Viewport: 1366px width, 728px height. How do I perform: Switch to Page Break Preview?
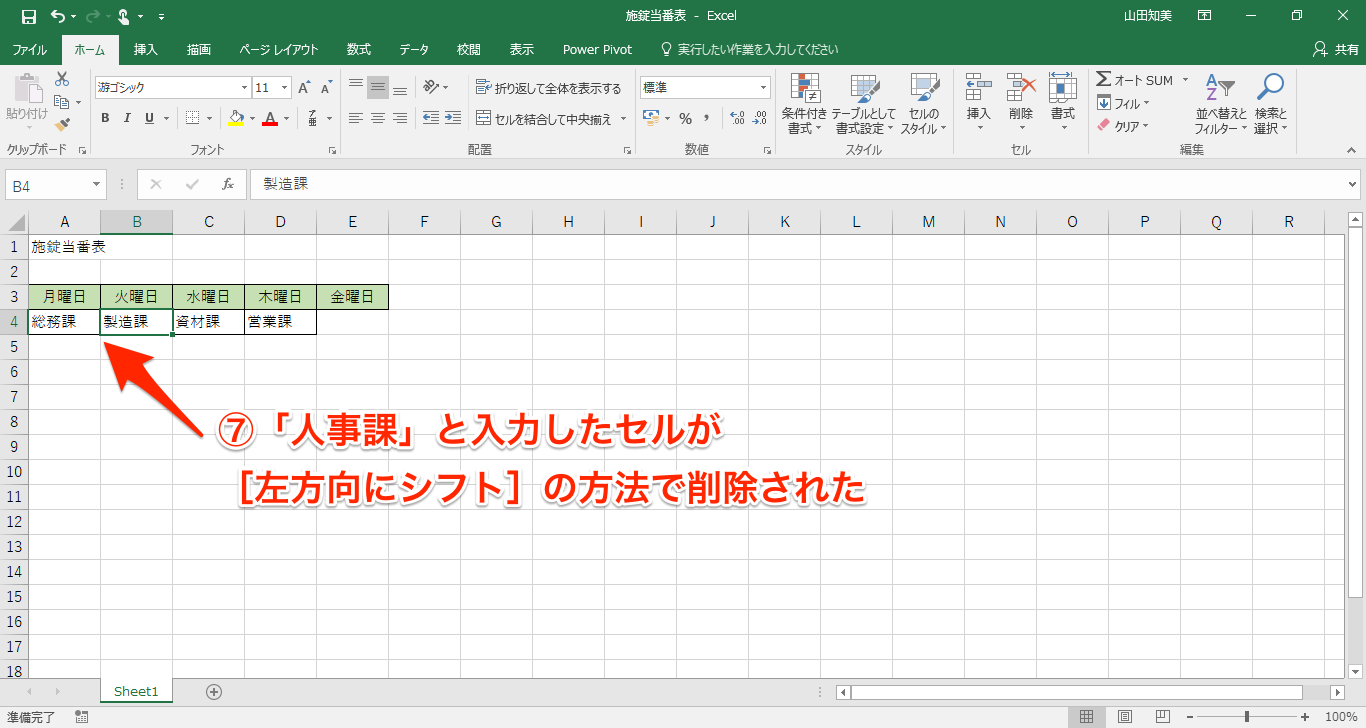click(1163, 716)
